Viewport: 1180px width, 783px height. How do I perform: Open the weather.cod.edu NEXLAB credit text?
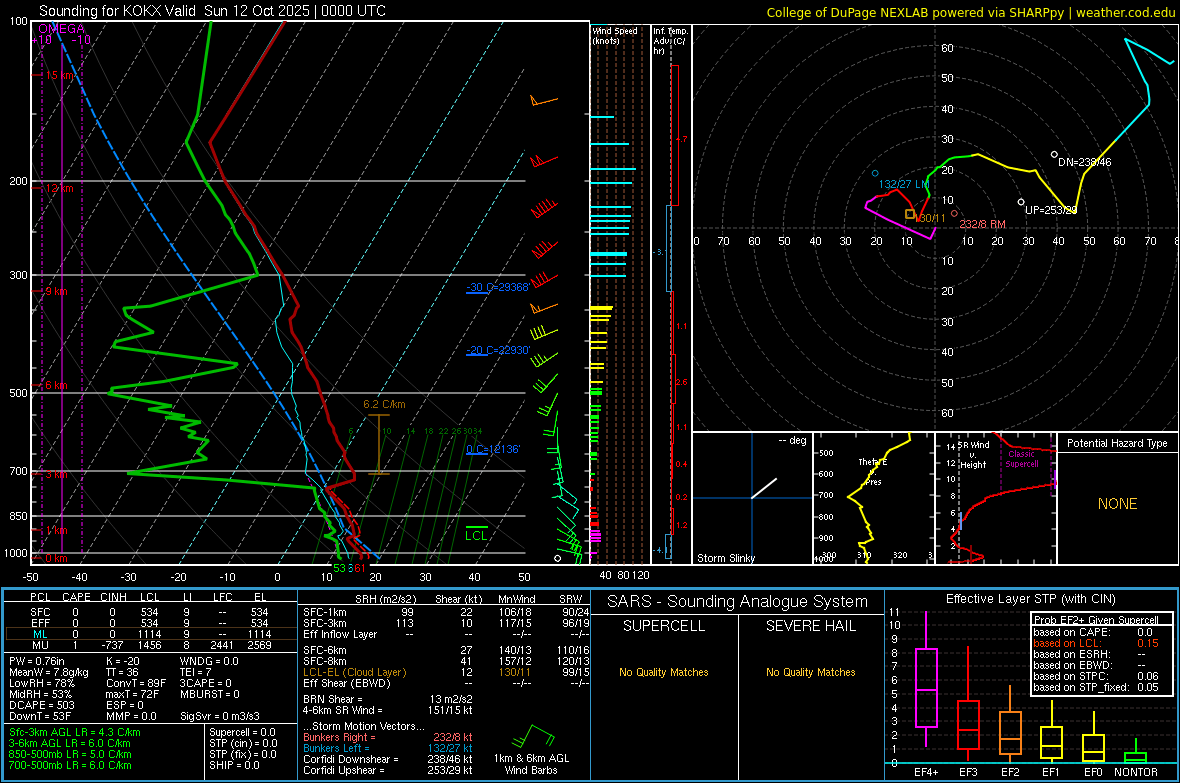point(970,12)
